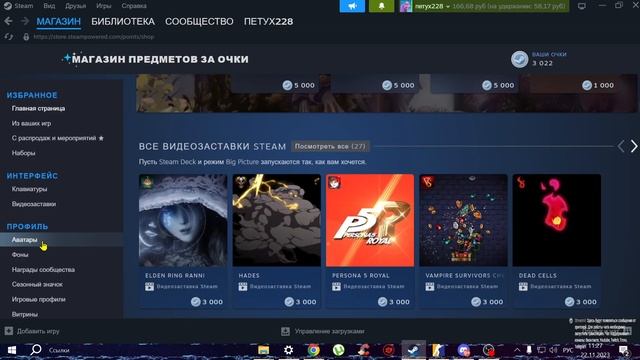The image size is (640, 360).
Task: Click the Посмотреть все (27) button
Action: coord(330,146)
